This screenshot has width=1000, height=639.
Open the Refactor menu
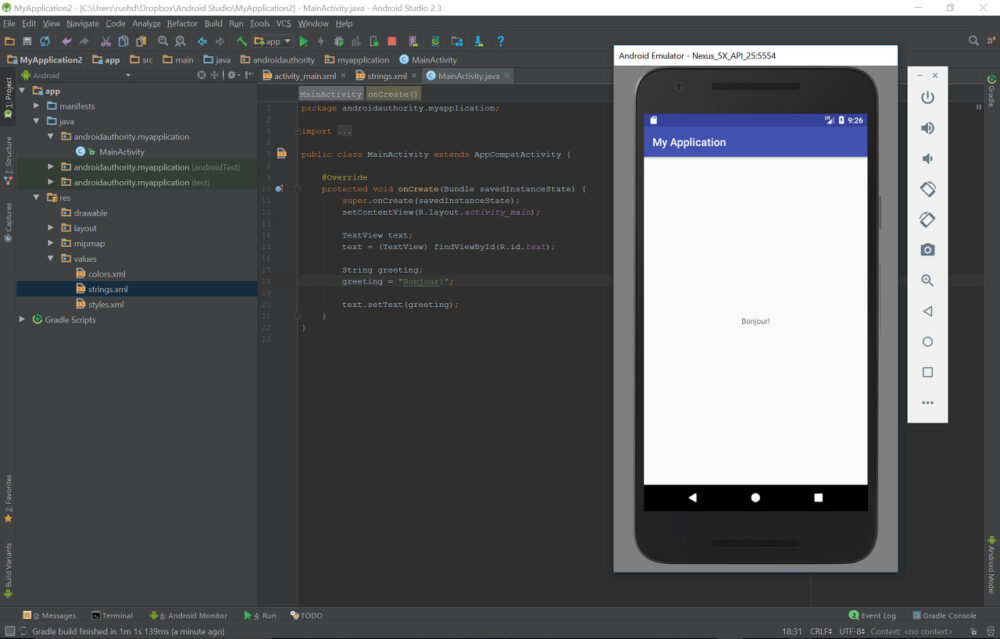[182, 23]
